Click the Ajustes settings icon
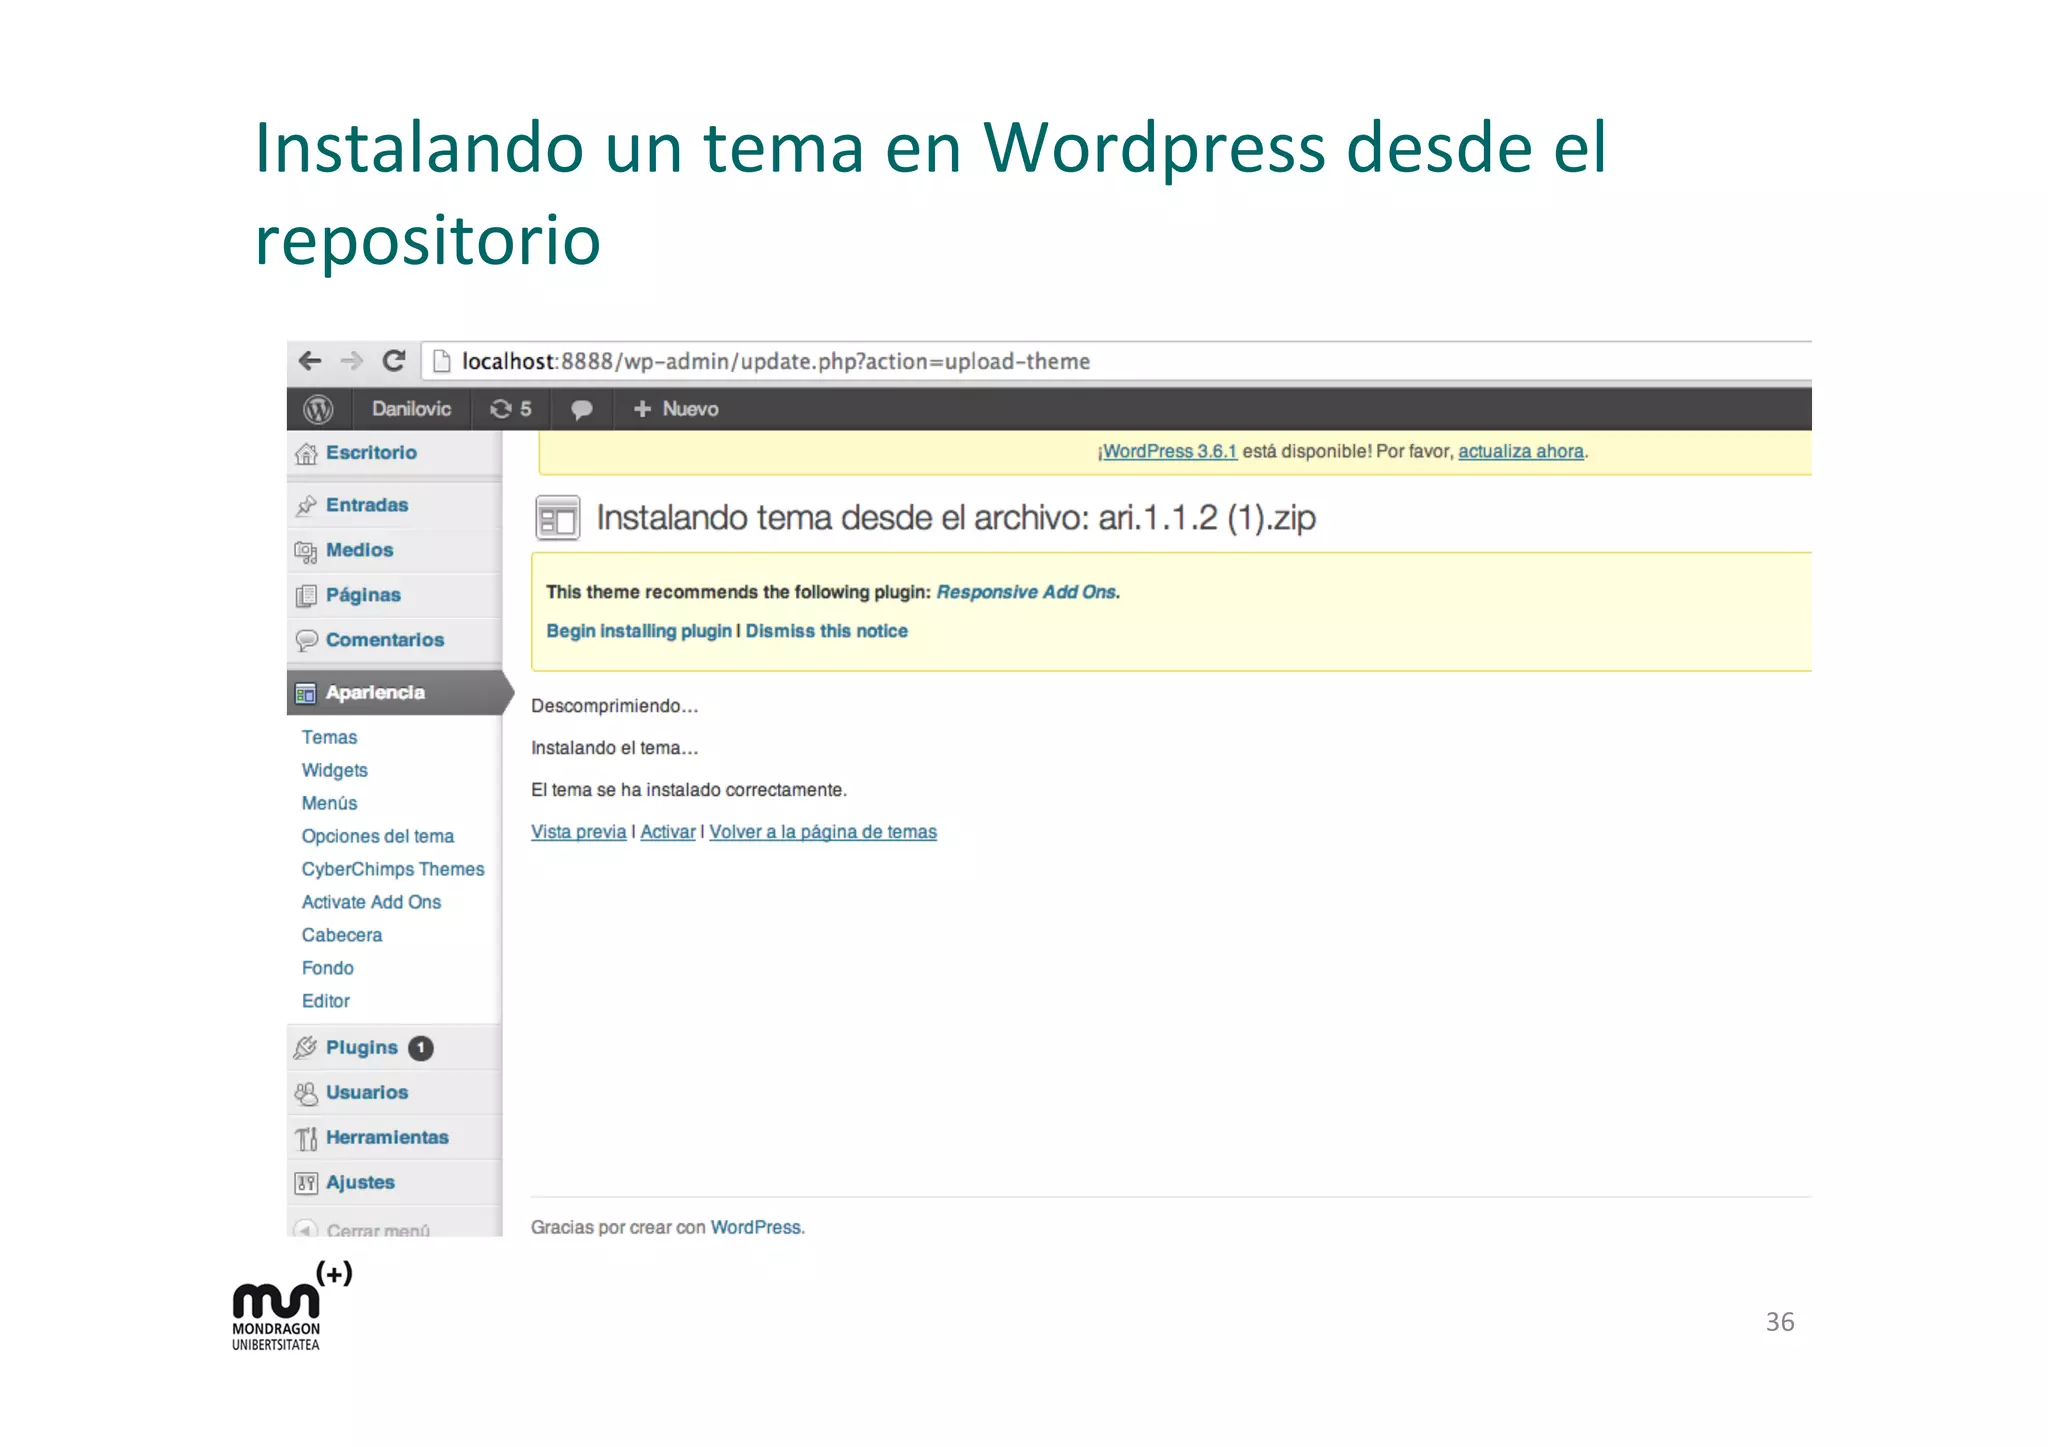Image resolution: width=2048 pixels, height=1447 pixels. click(306, 1184)
